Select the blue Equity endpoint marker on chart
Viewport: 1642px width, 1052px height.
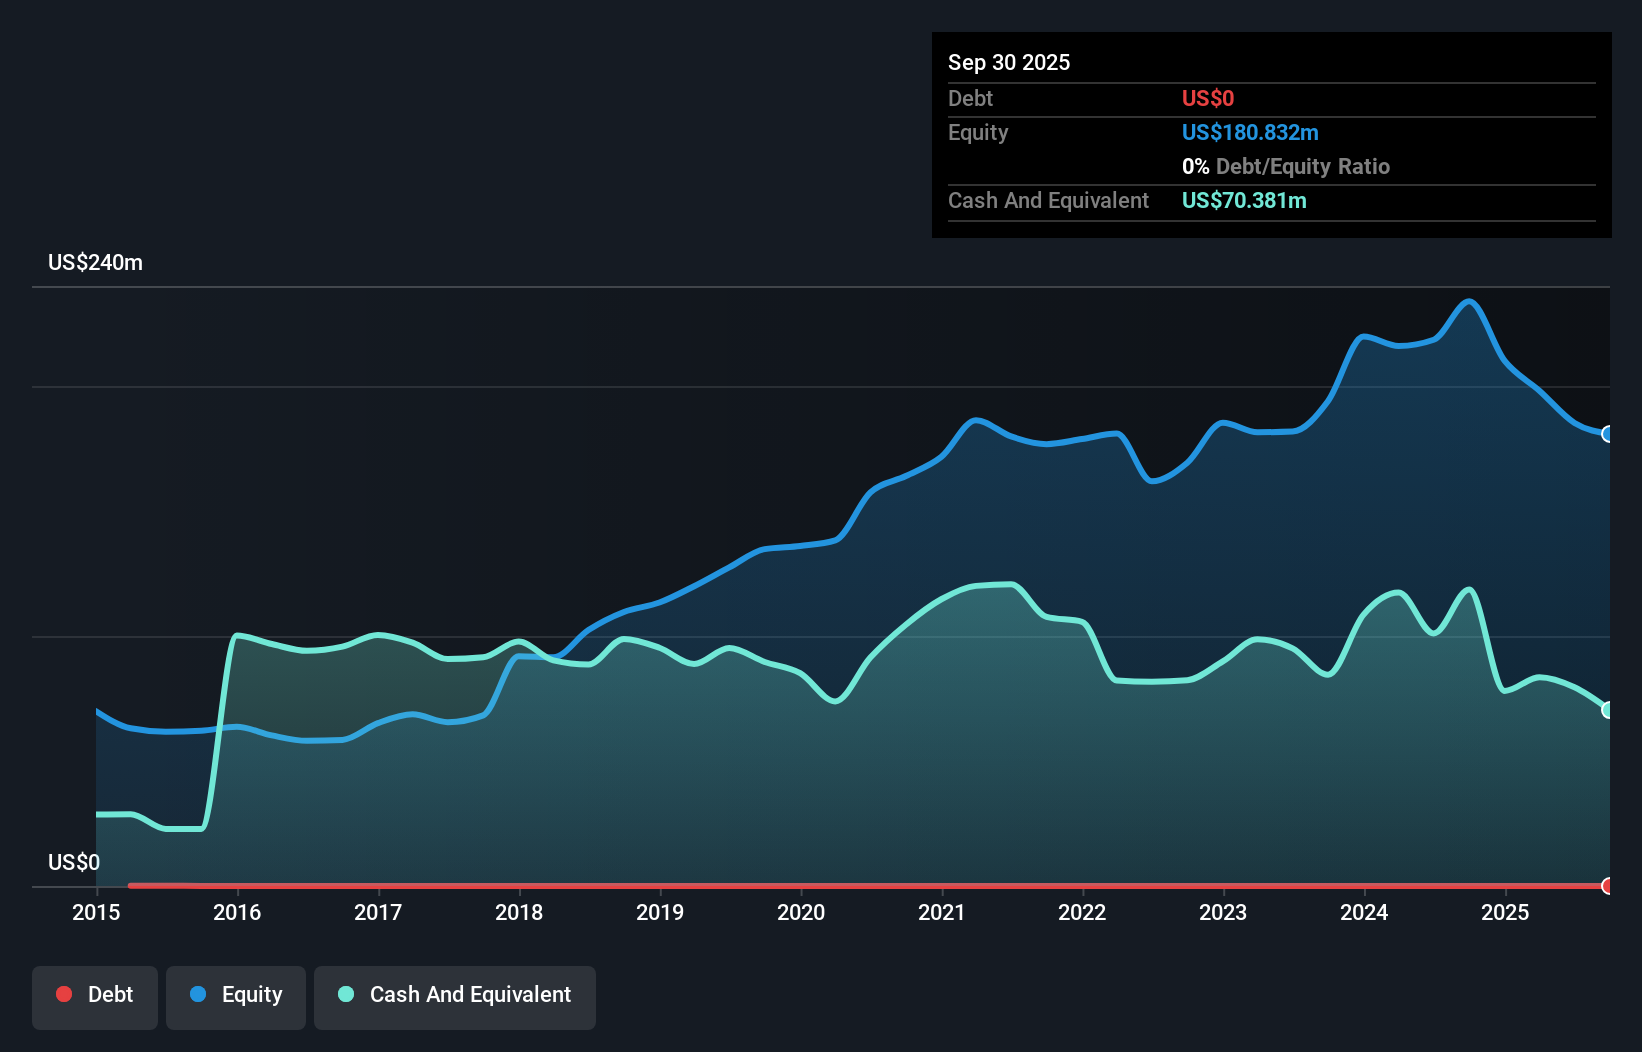coord(1607,434)
